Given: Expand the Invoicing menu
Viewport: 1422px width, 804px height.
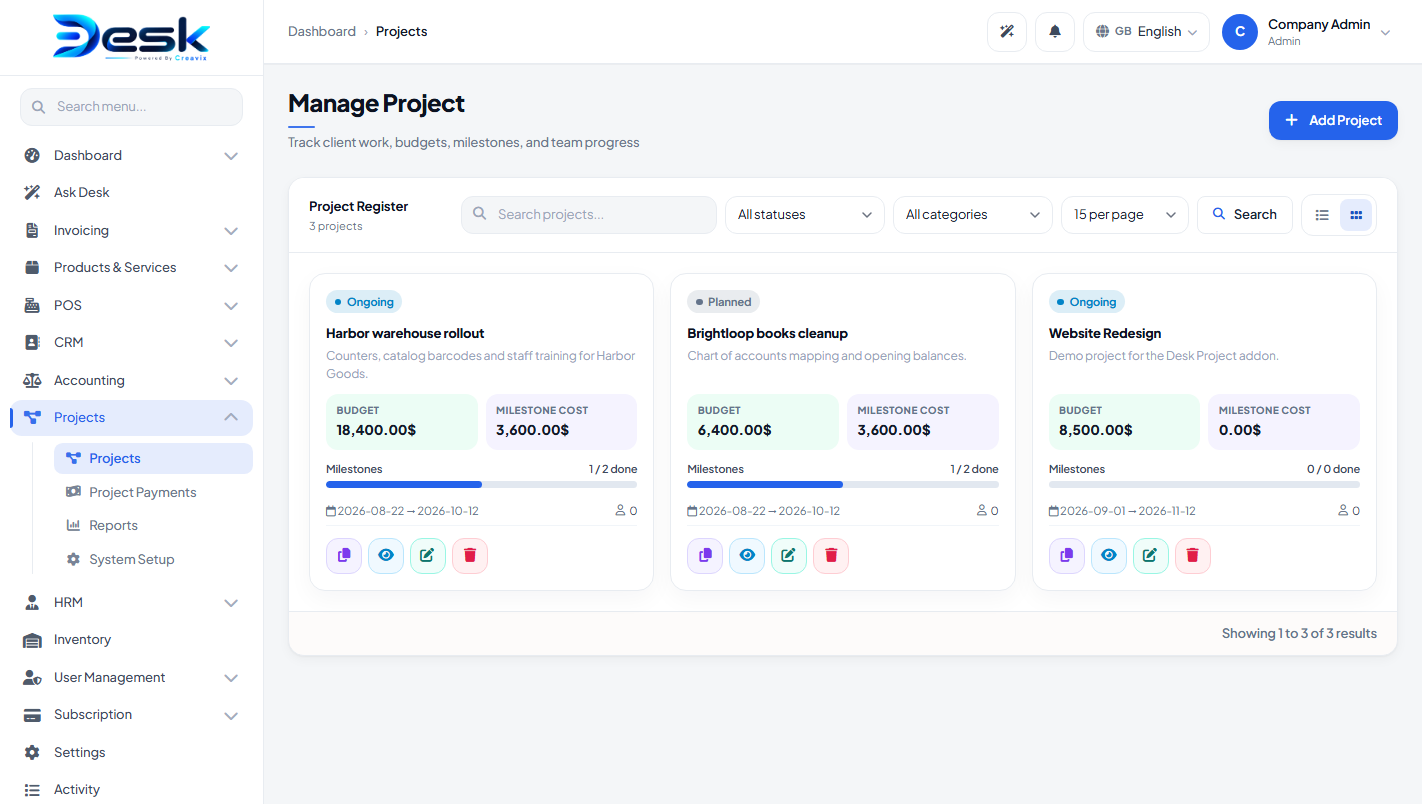Looking at the screenshot, I should (131, 231).
